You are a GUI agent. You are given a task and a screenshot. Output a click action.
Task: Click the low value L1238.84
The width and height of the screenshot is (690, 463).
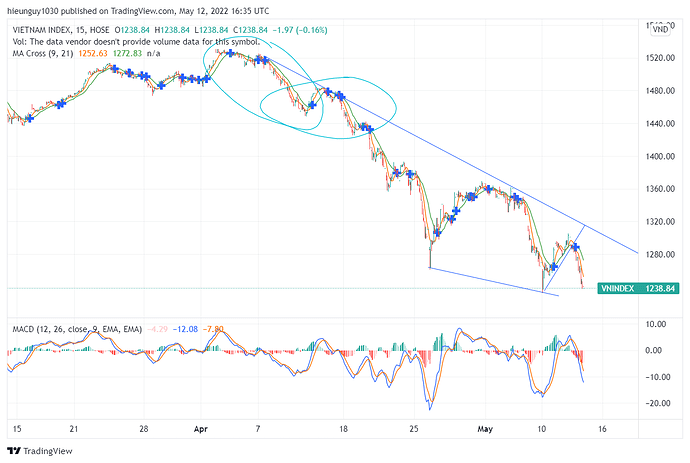click(211, 30)
